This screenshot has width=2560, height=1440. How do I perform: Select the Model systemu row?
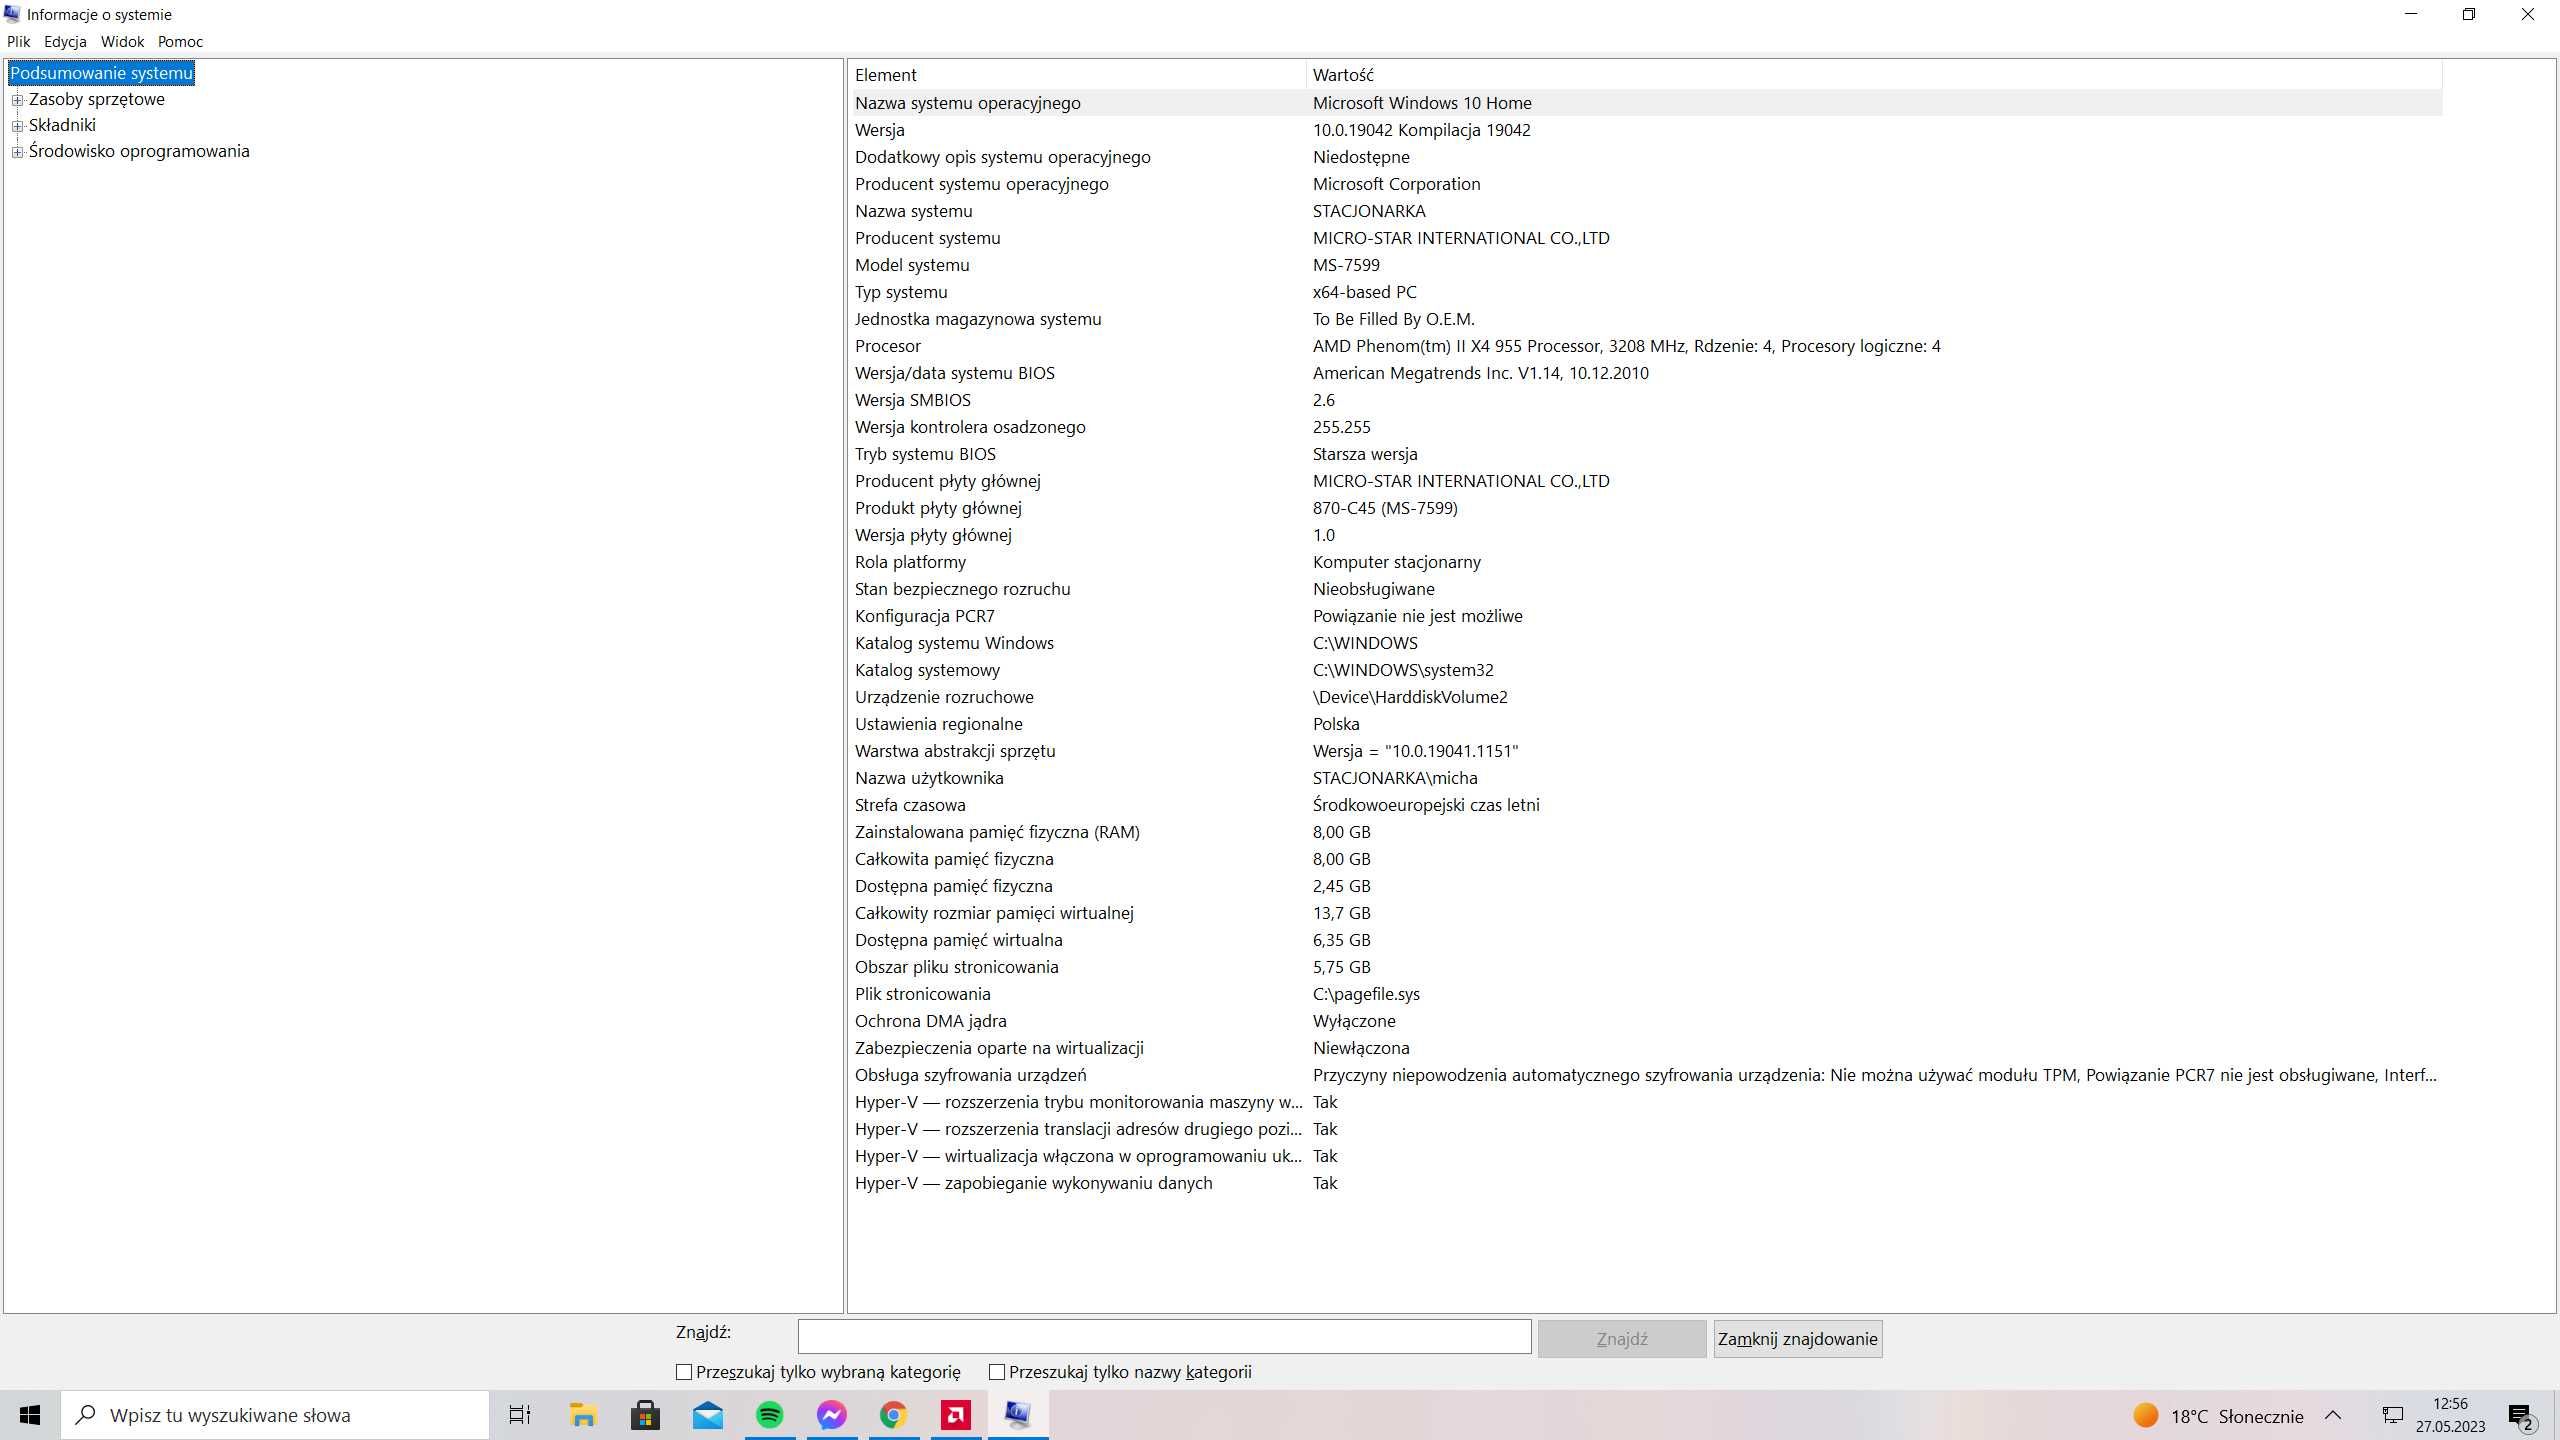(x=1645, y=265)
